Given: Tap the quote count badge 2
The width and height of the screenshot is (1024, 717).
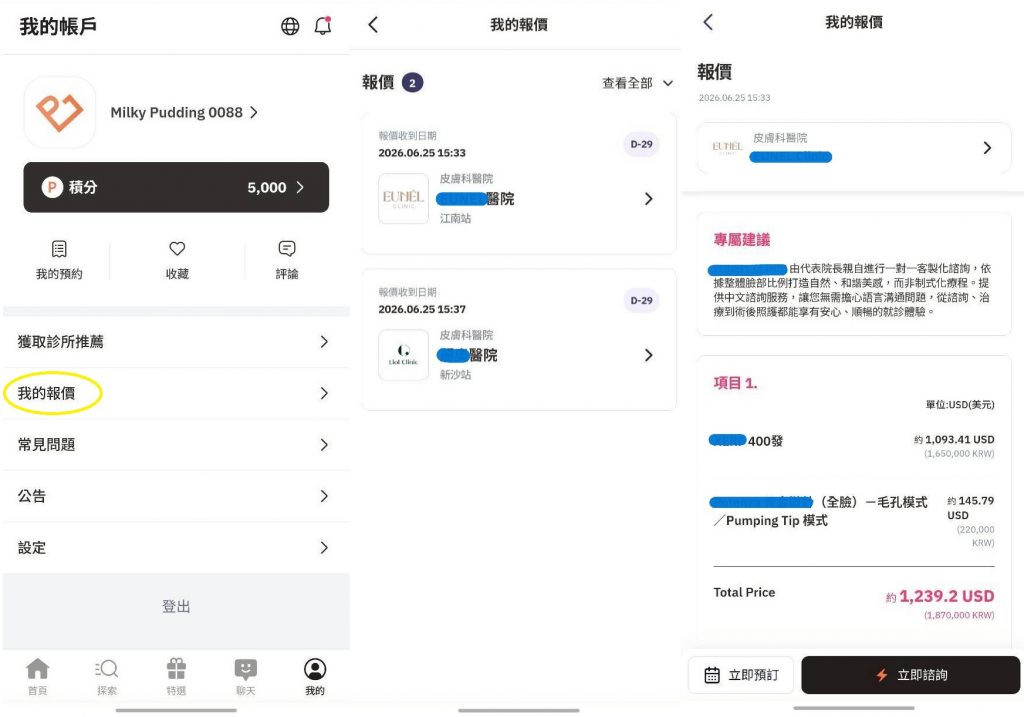Looking at the screenshot, I should pyautogui.click(x=412, y=83).
